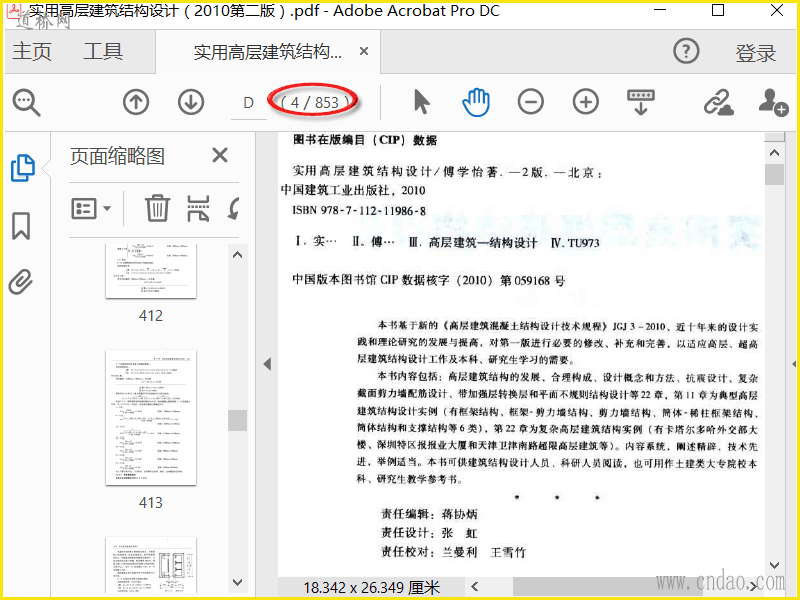Select page 412 thumbnail
Viewport: 800px width, 600px height.
coord(151,271)
